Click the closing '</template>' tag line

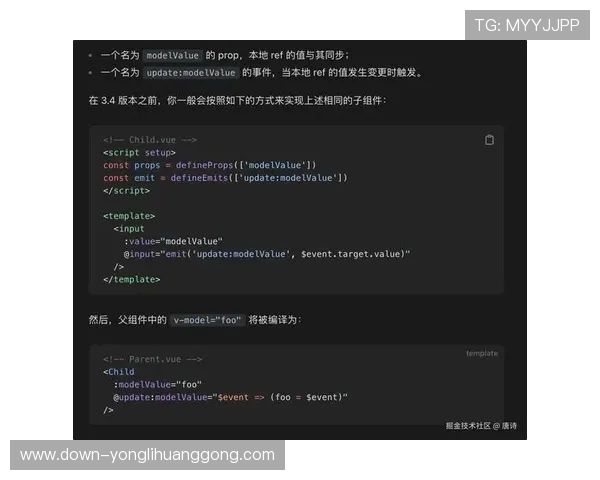pyautogui.click(x=132, y=279)
